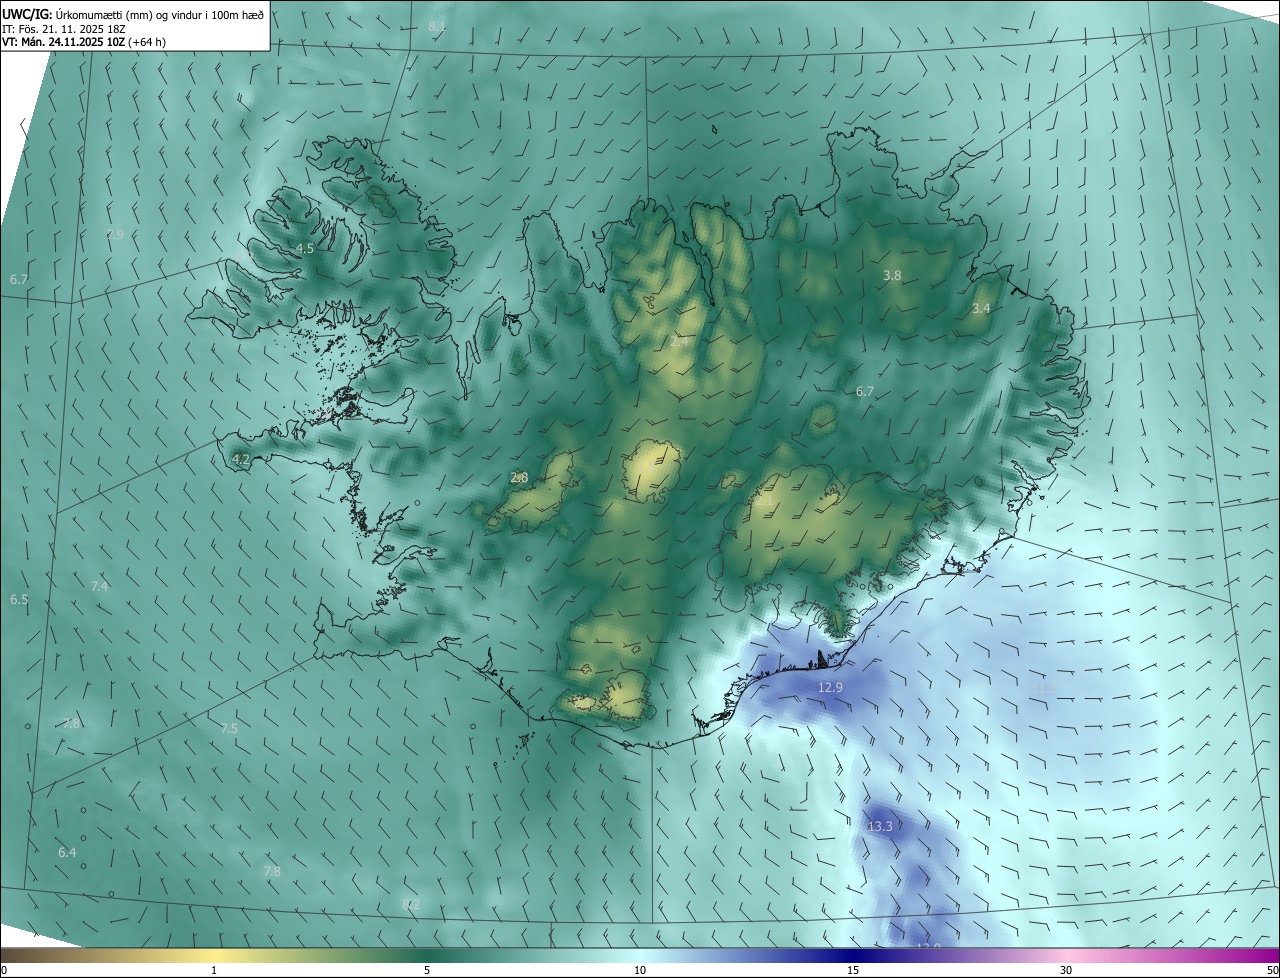
Task: Click the 3.8 value in northeast Iceland
Action: coord(893,275)
